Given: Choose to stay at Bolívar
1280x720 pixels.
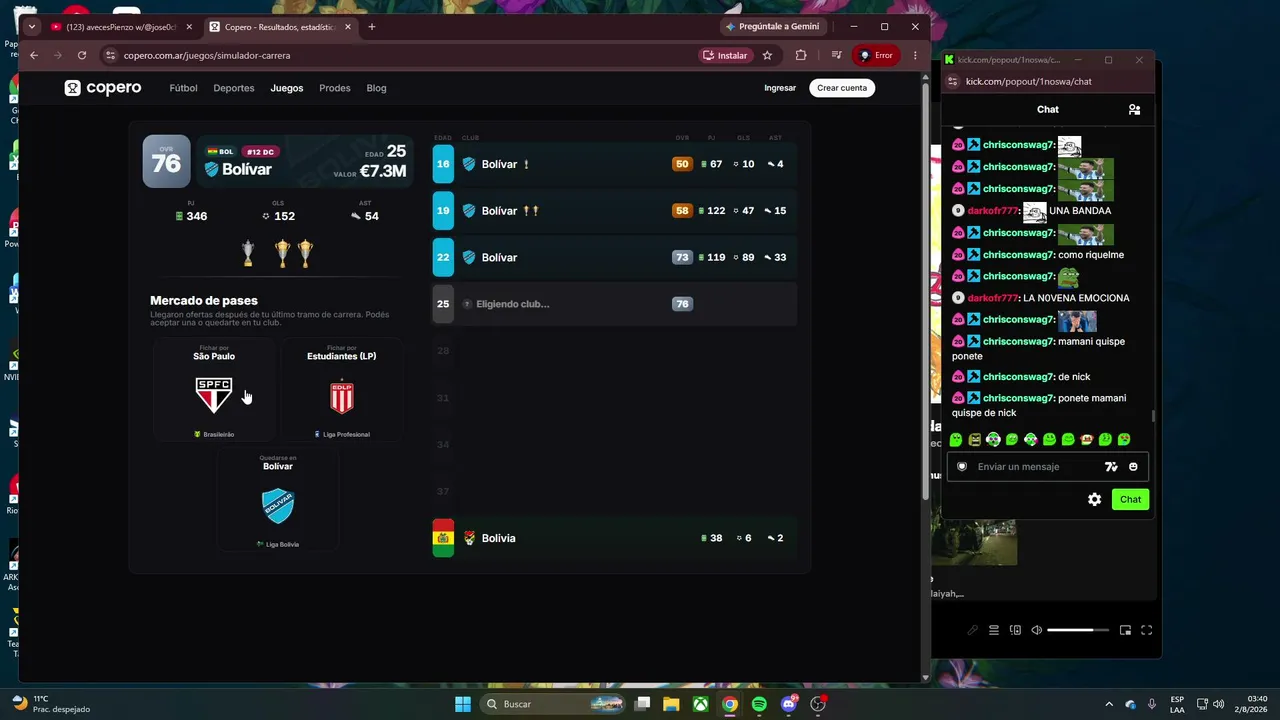Looking at the screenshot, I should (278, 500).
